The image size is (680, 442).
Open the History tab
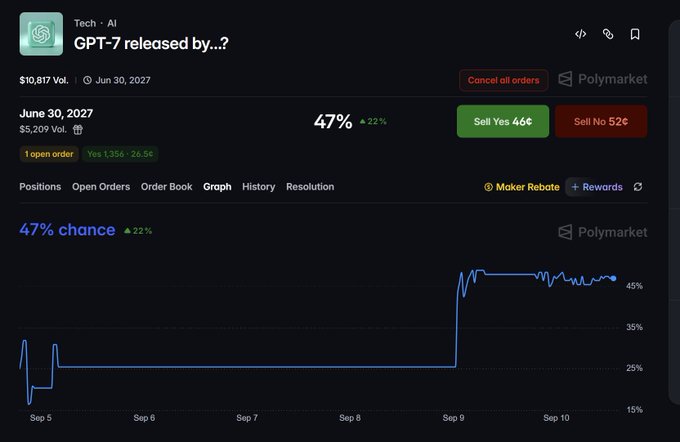coord(258,187)
